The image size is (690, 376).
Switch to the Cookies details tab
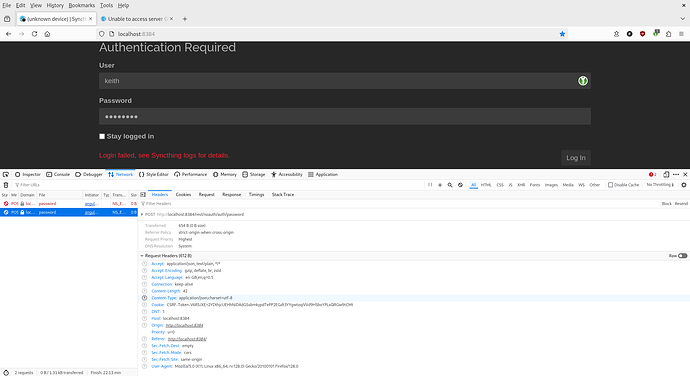tap(184, 194)
